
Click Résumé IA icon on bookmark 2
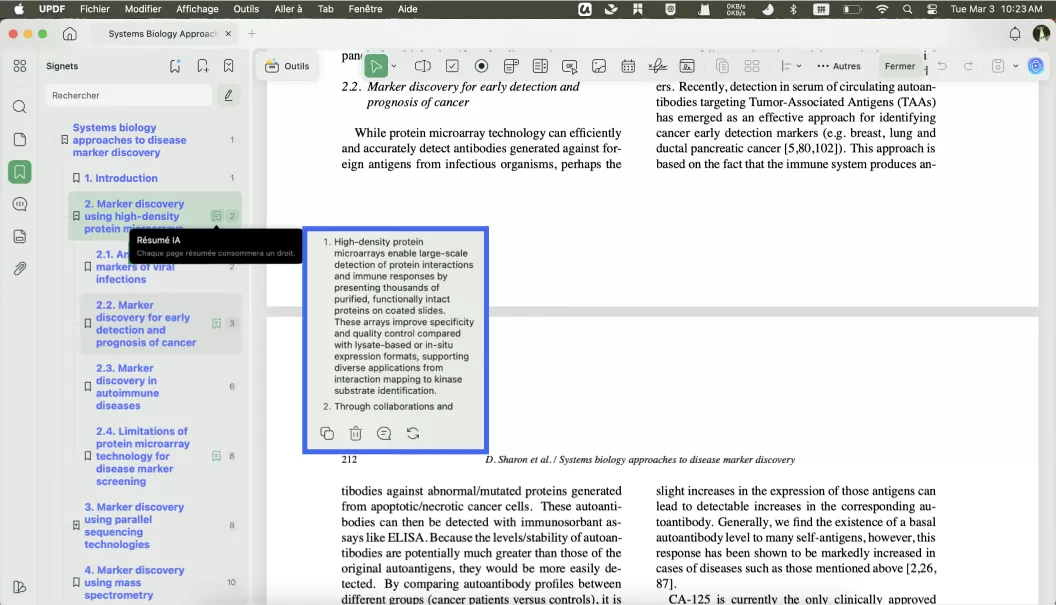click(216, 216)
